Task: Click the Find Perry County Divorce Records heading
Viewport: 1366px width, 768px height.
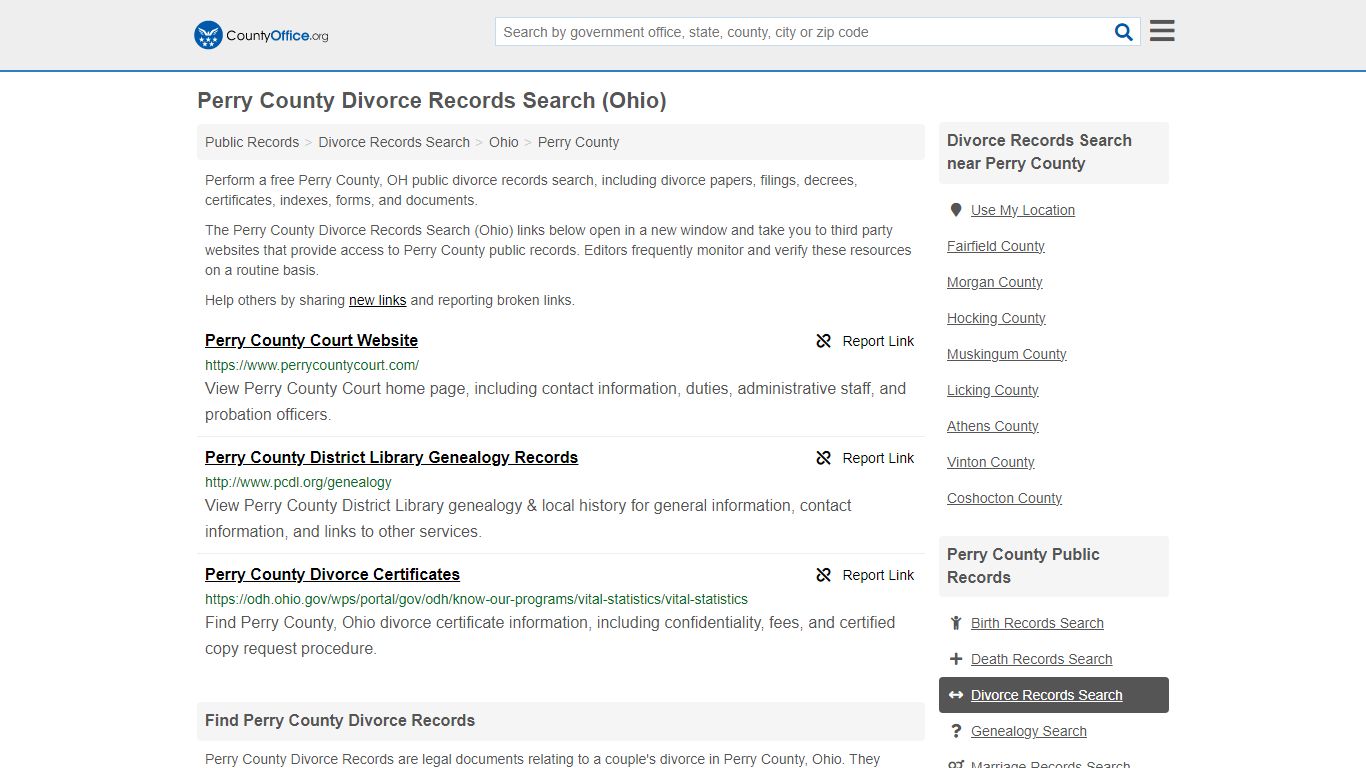Action: coord(340,720)
